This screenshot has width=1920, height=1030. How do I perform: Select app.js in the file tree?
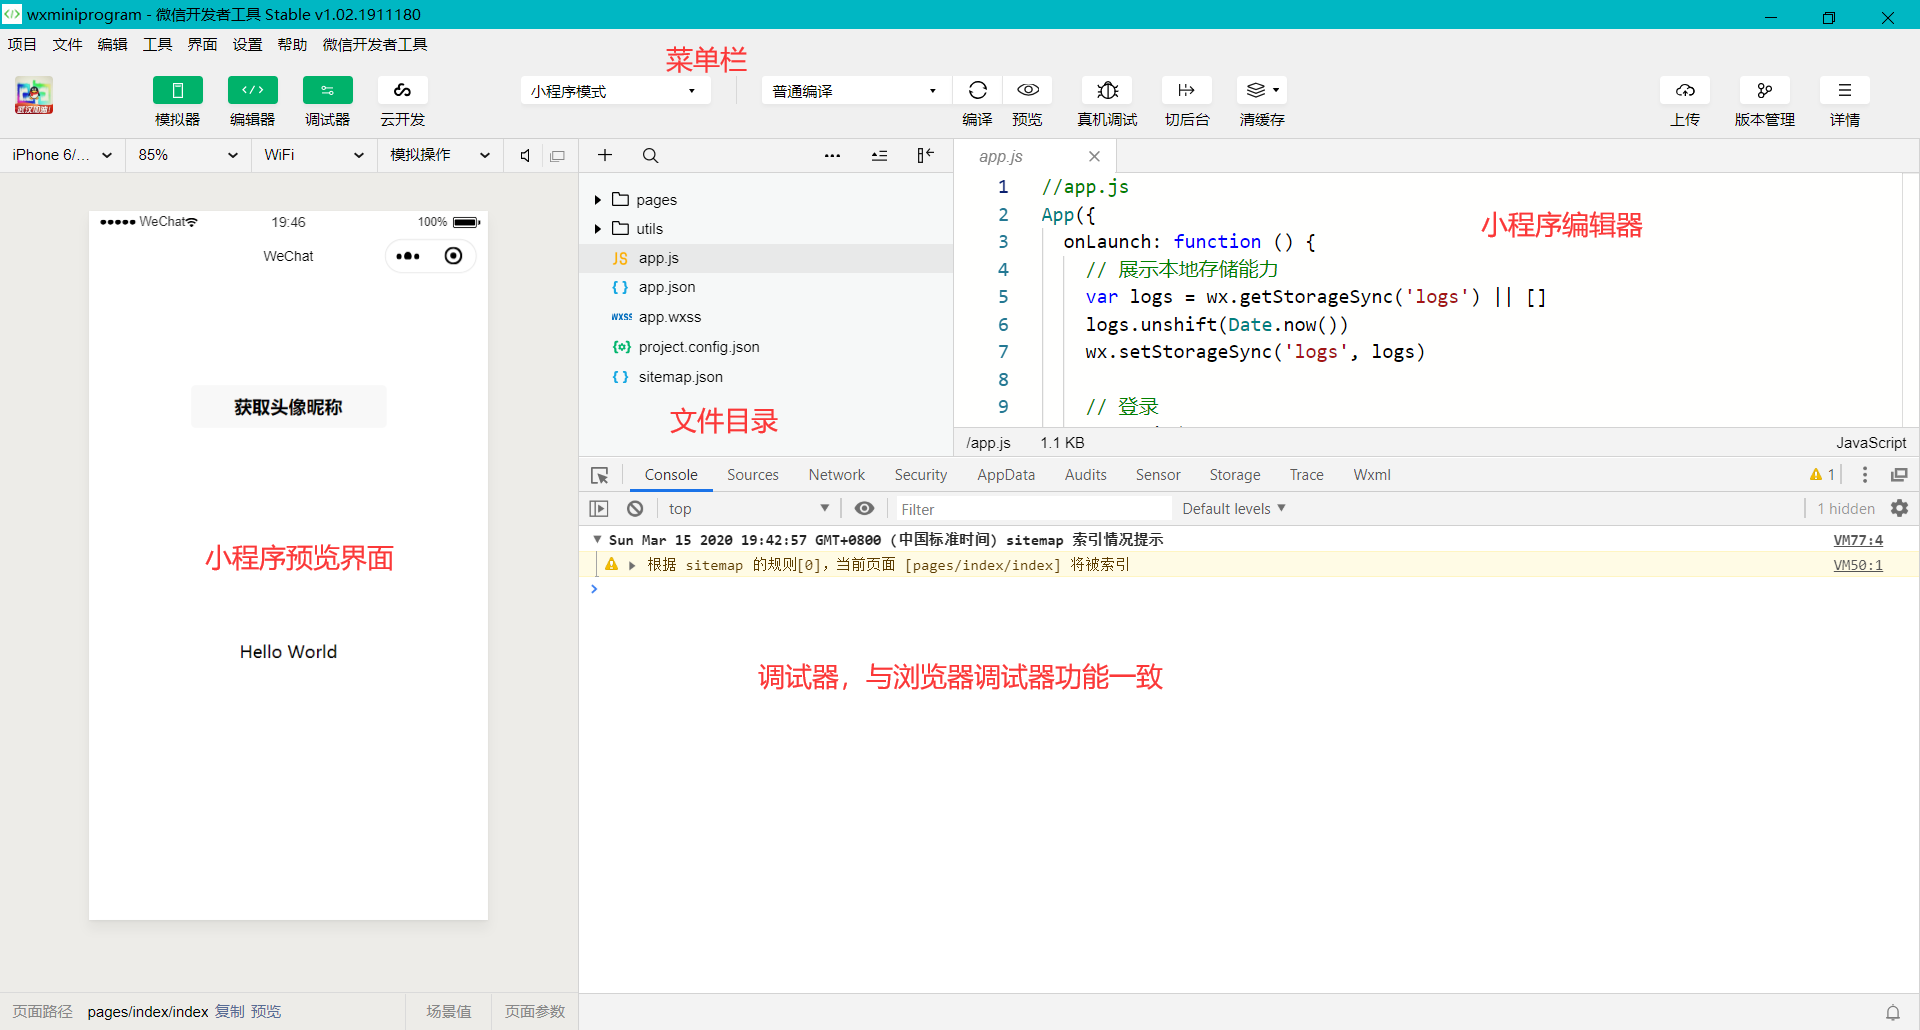766,258
